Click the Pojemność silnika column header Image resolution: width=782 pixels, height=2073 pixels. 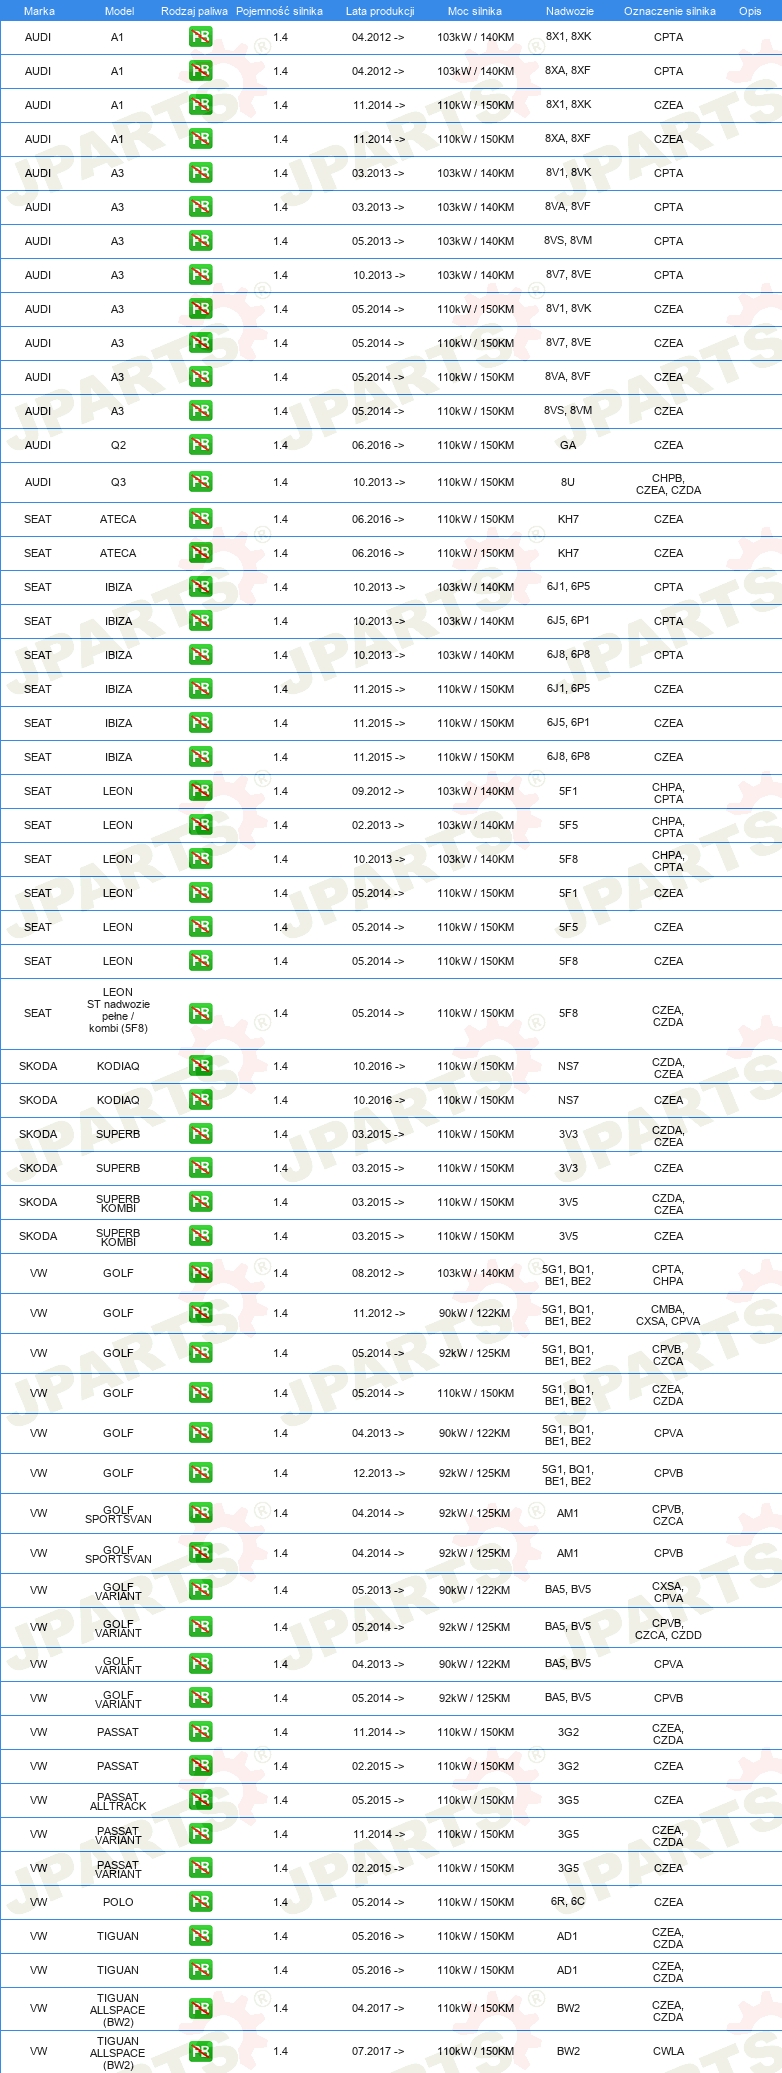point(279,11)
